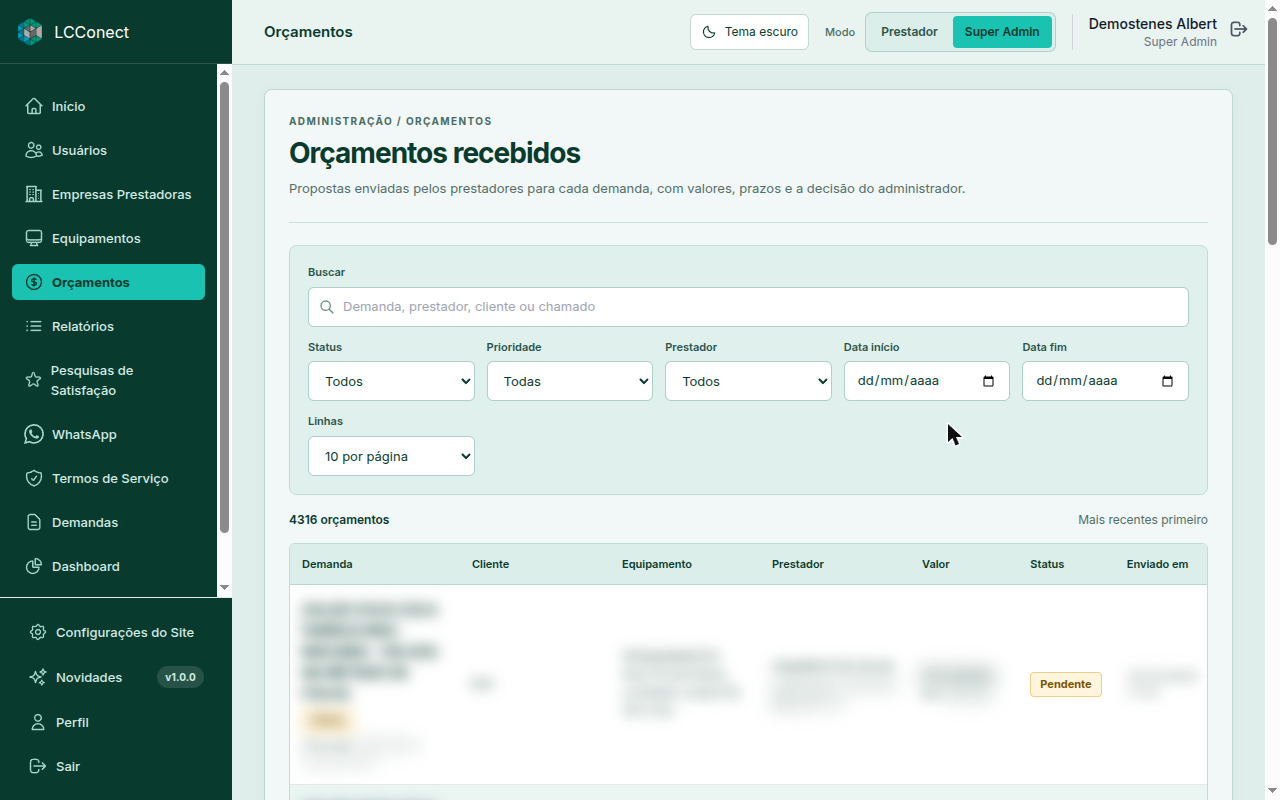Image resolution: width=1280 pixels, height=800 pixels.
Task: Click the page scrollbar up arrow
Action: click(1272, 8)
